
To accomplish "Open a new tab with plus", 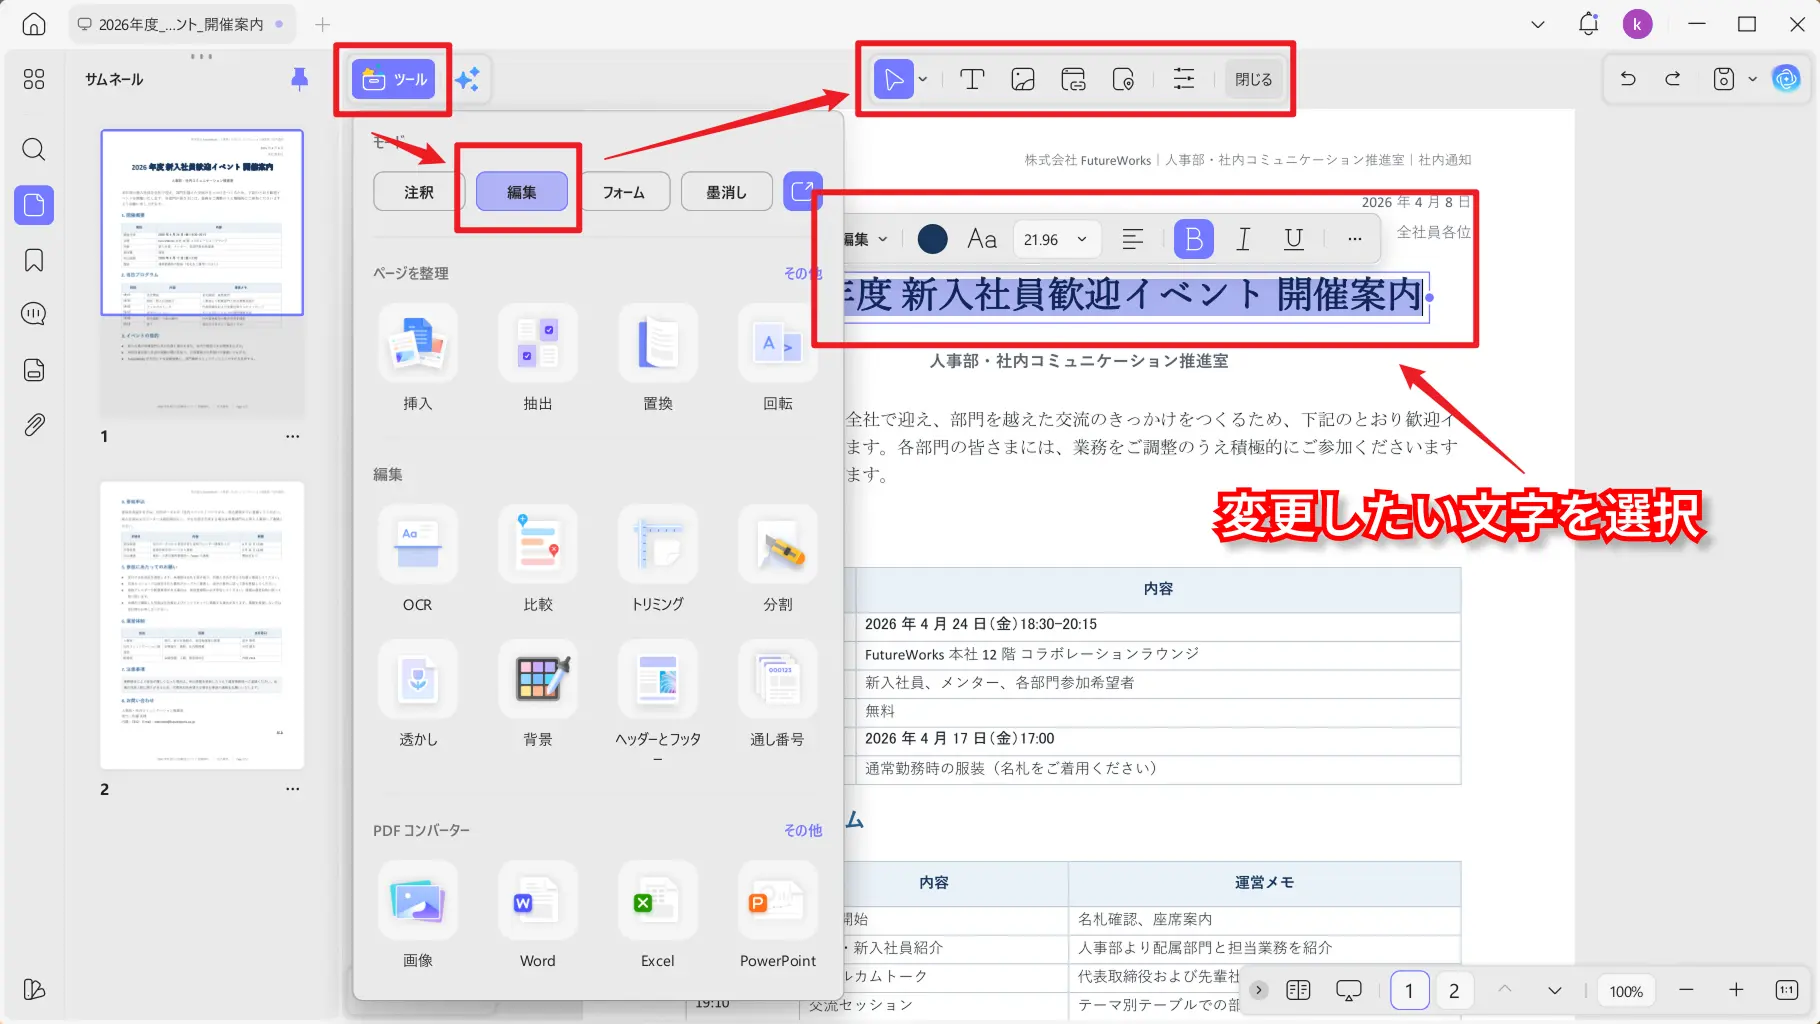I will (322, 24).
